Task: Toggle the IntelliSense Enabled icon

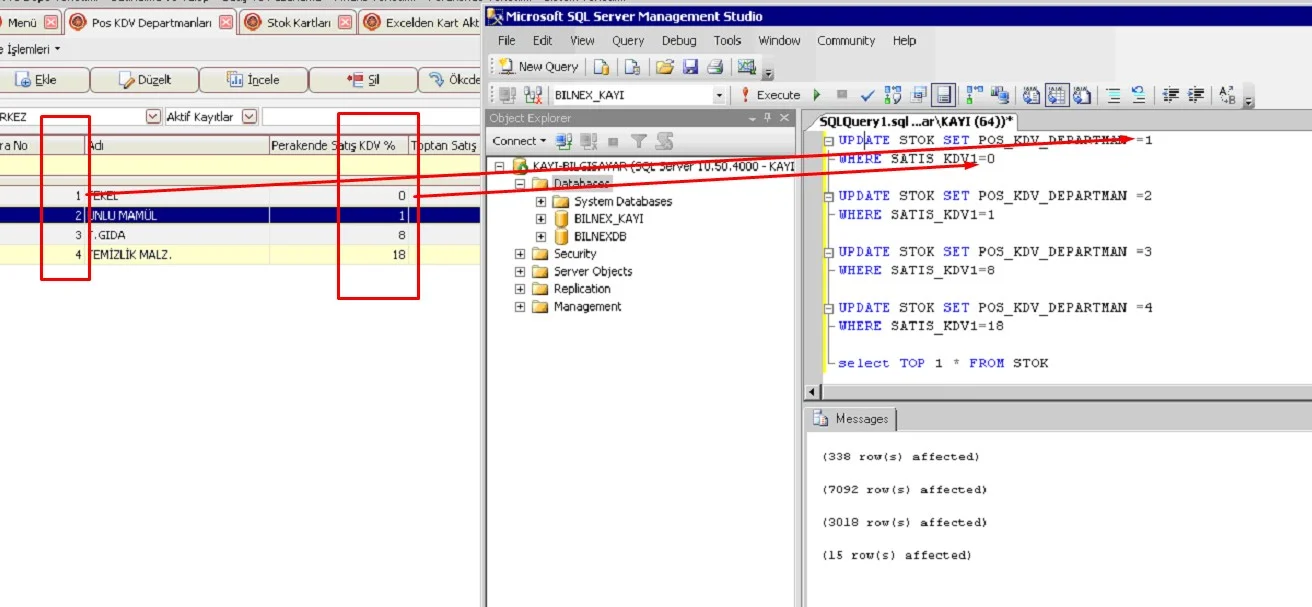Action: tap(944, 95)
